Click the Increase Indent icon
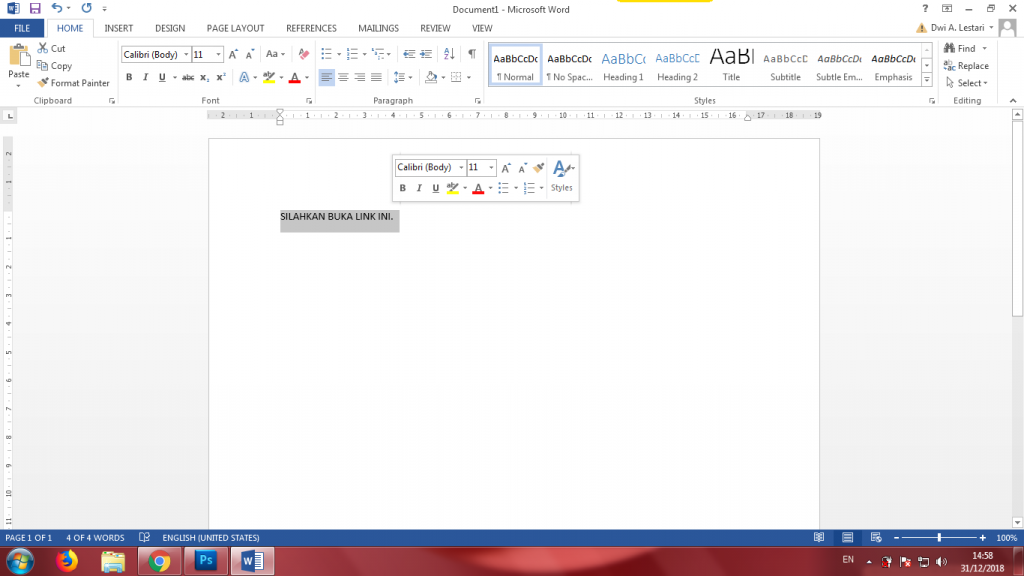The height and width of the screenshot is (576, 1024). [427, 54]
